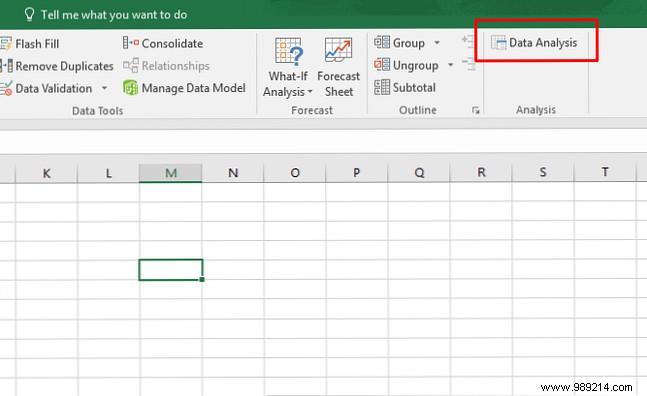Click the Data Analysis button

coord(534,42)
